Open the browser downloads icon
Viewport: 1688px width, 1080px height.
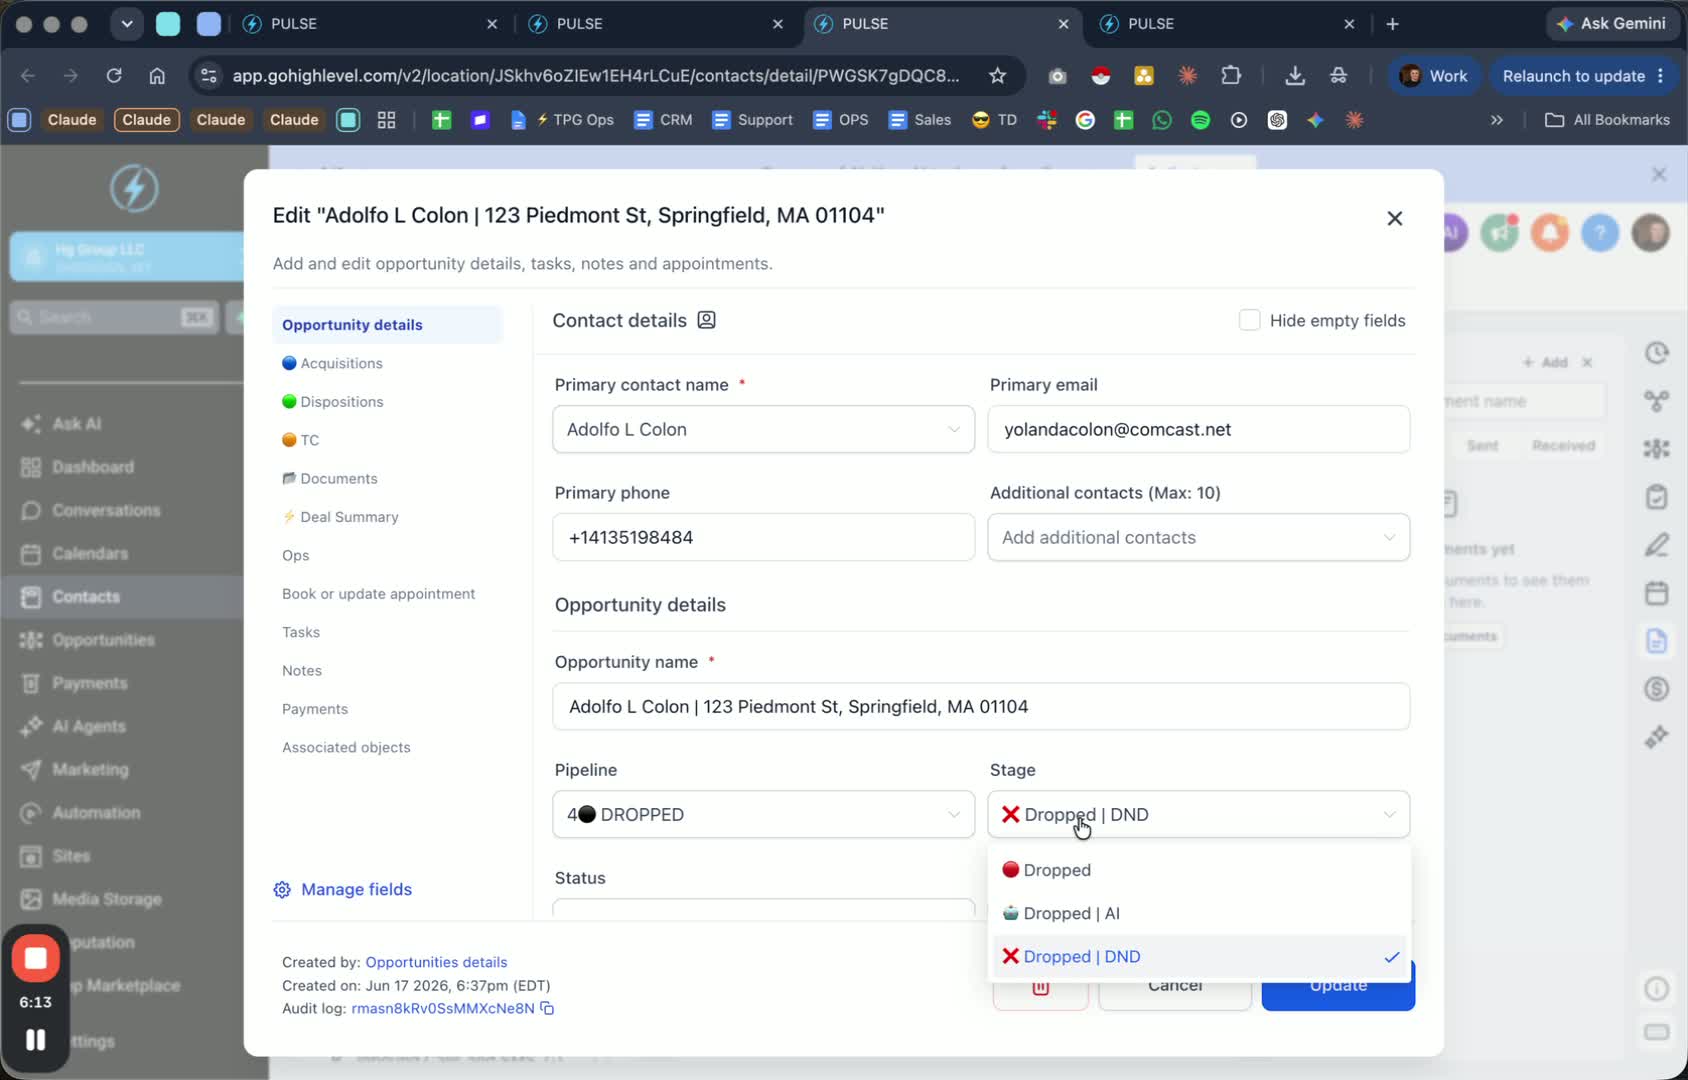coord(1295,76)
